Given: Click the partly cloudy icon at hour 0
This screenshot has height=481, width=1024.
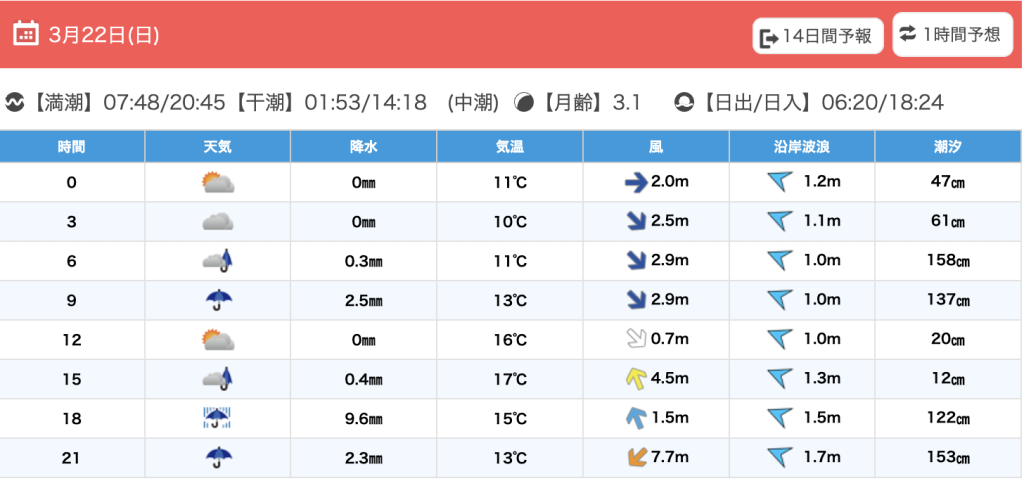Looking at the screenshot, I should click(x=217, y=183).
